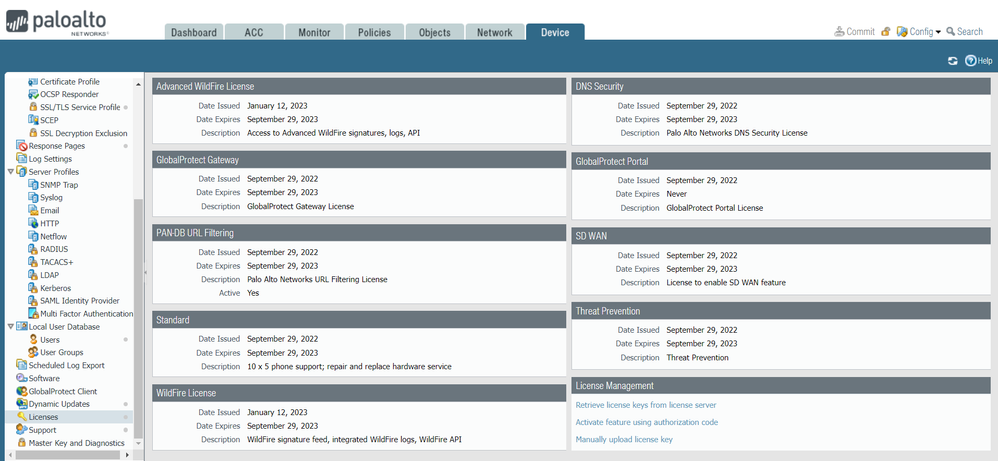Screen dimensions: 998x461
Task: Click the sidebar horizontal scrollbar right arrow
Action: pyautogui.click(x=127, y=455)
